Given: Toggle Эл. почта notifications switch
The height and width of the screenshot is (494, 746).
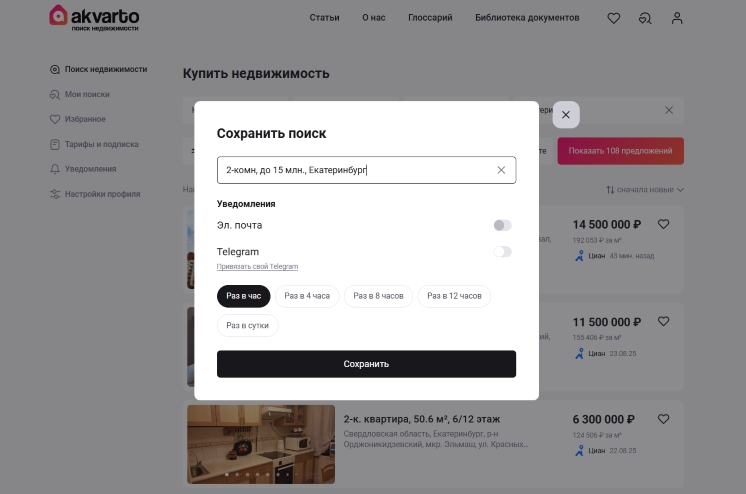Looking at the screenshot, I should pyautogui.click(x=502, y=225).
